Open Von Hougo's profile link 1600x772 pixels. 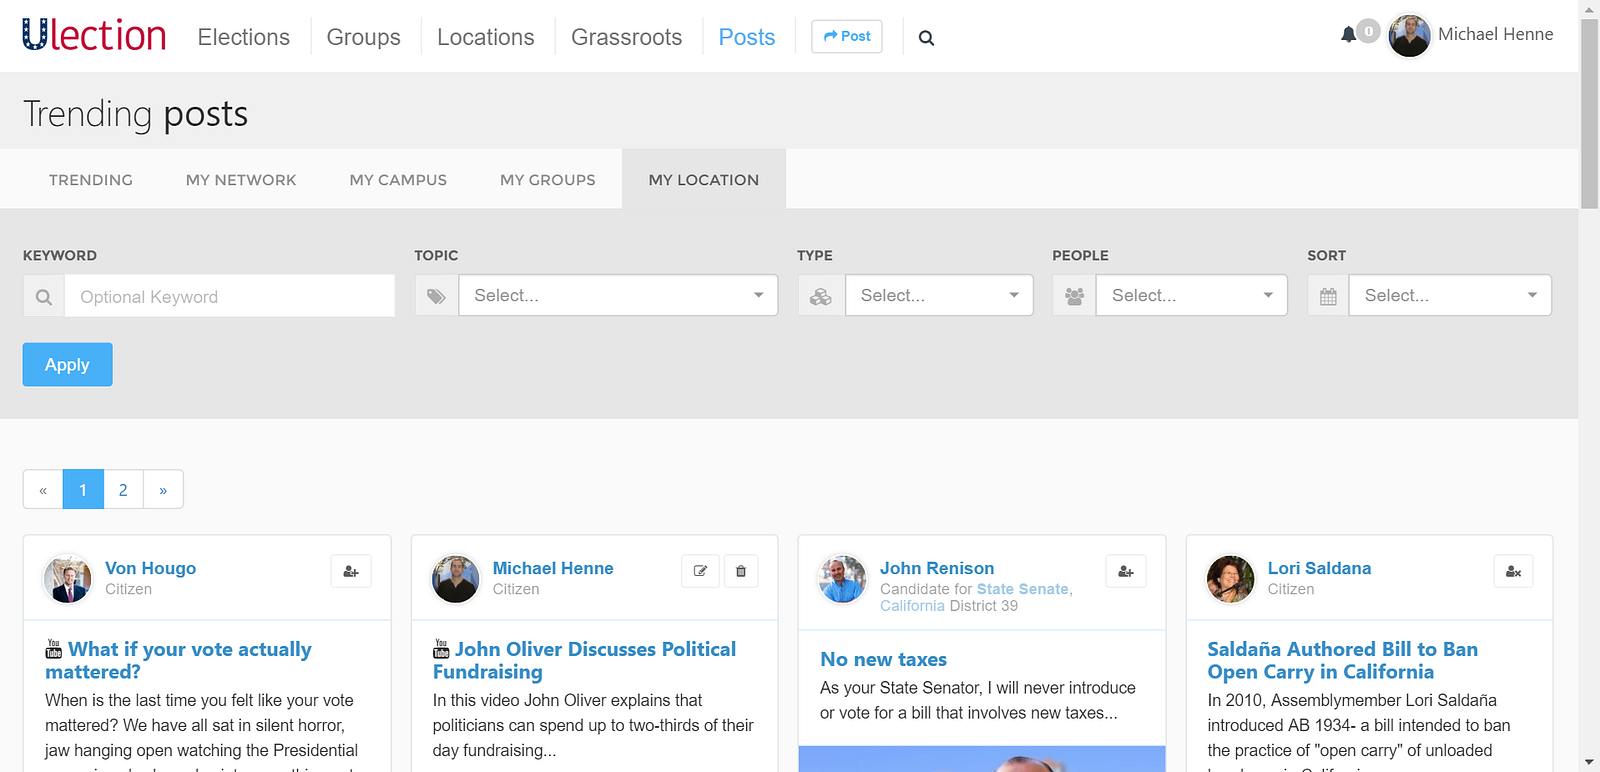[151, 568]
